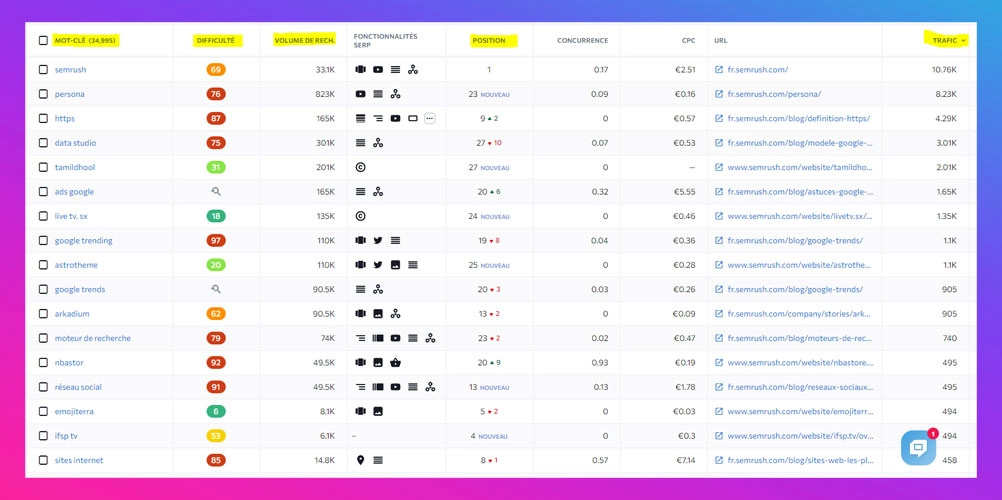Open the semrush keyword link
The height and width of the screenshot is (500, 1002).
coord(70,70)
